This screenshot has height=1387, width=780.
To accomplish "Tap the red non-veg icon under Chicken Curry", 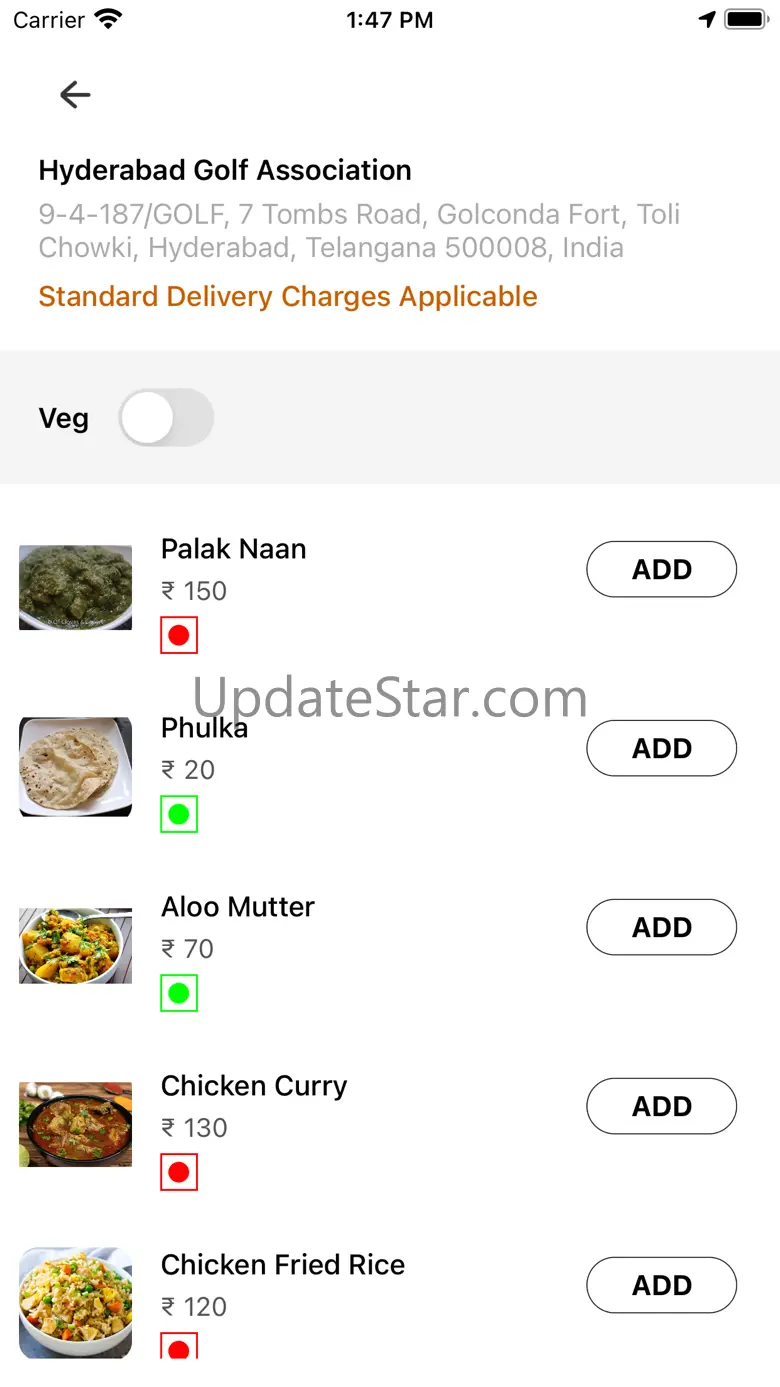I will 179,1172.
